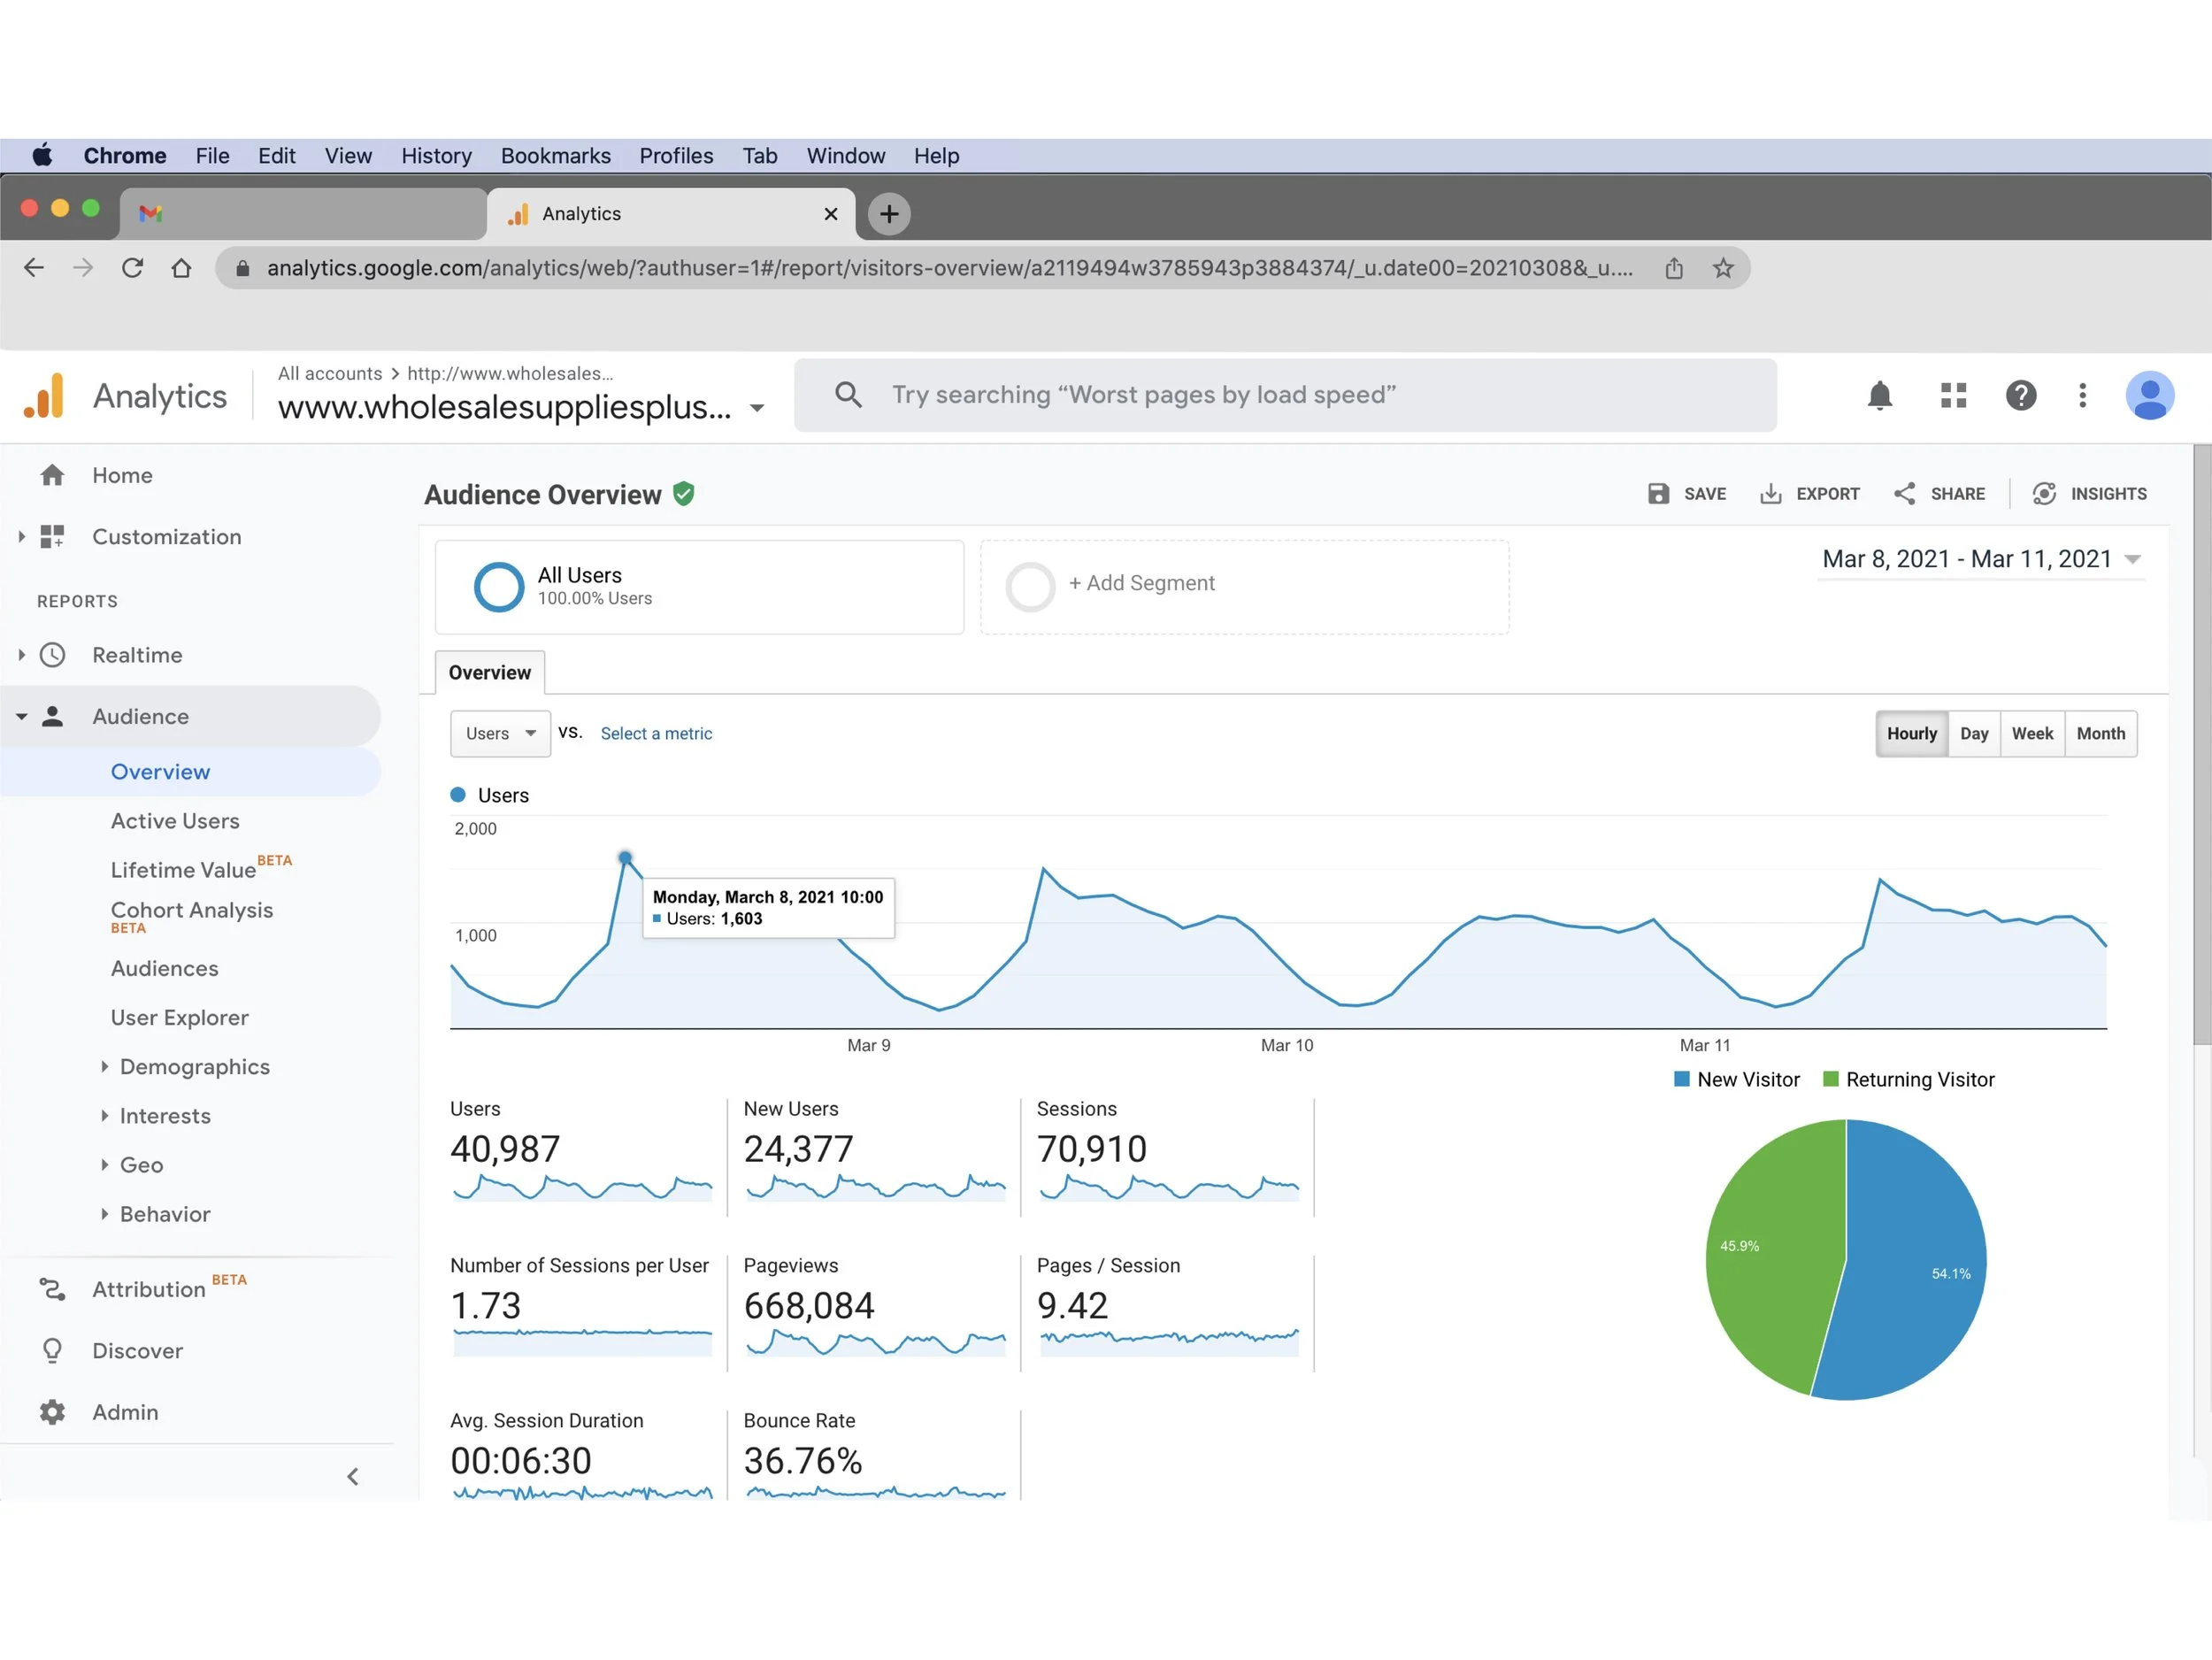Click the help question mark icon
The image size is (2212, 1660).
pyautogui.click(x=2020, y=396)
